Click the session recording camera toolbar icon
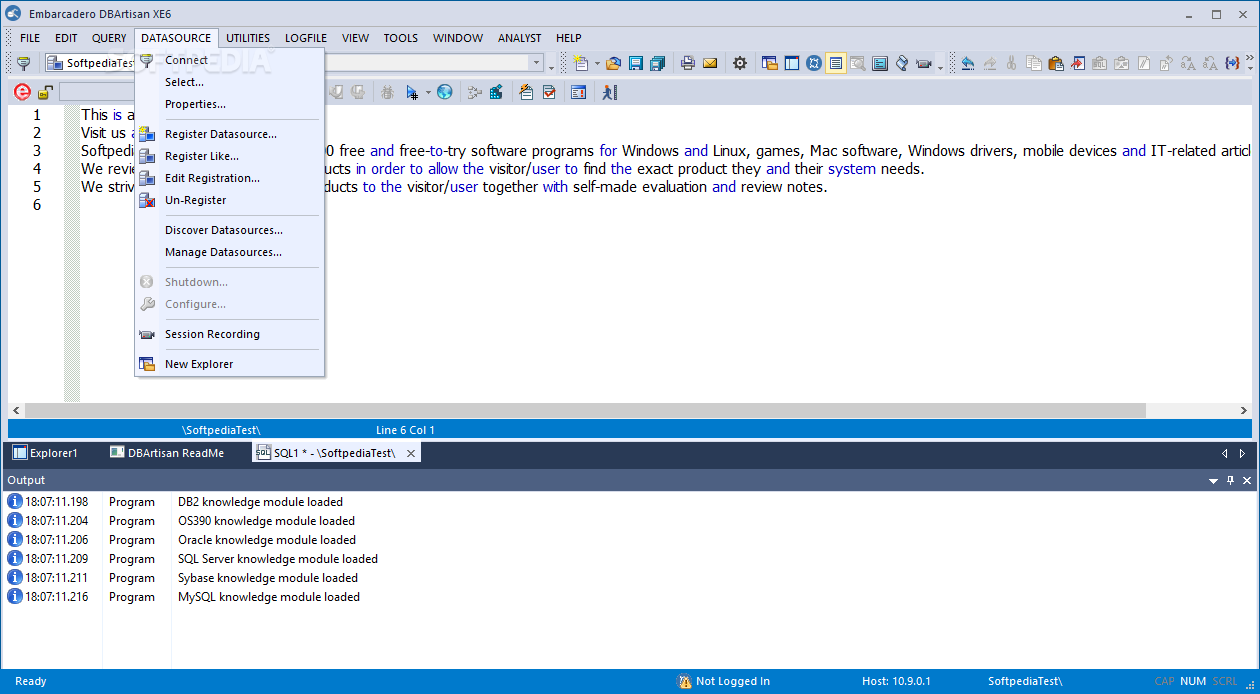1260x694 pixels. tap(924, 63)
